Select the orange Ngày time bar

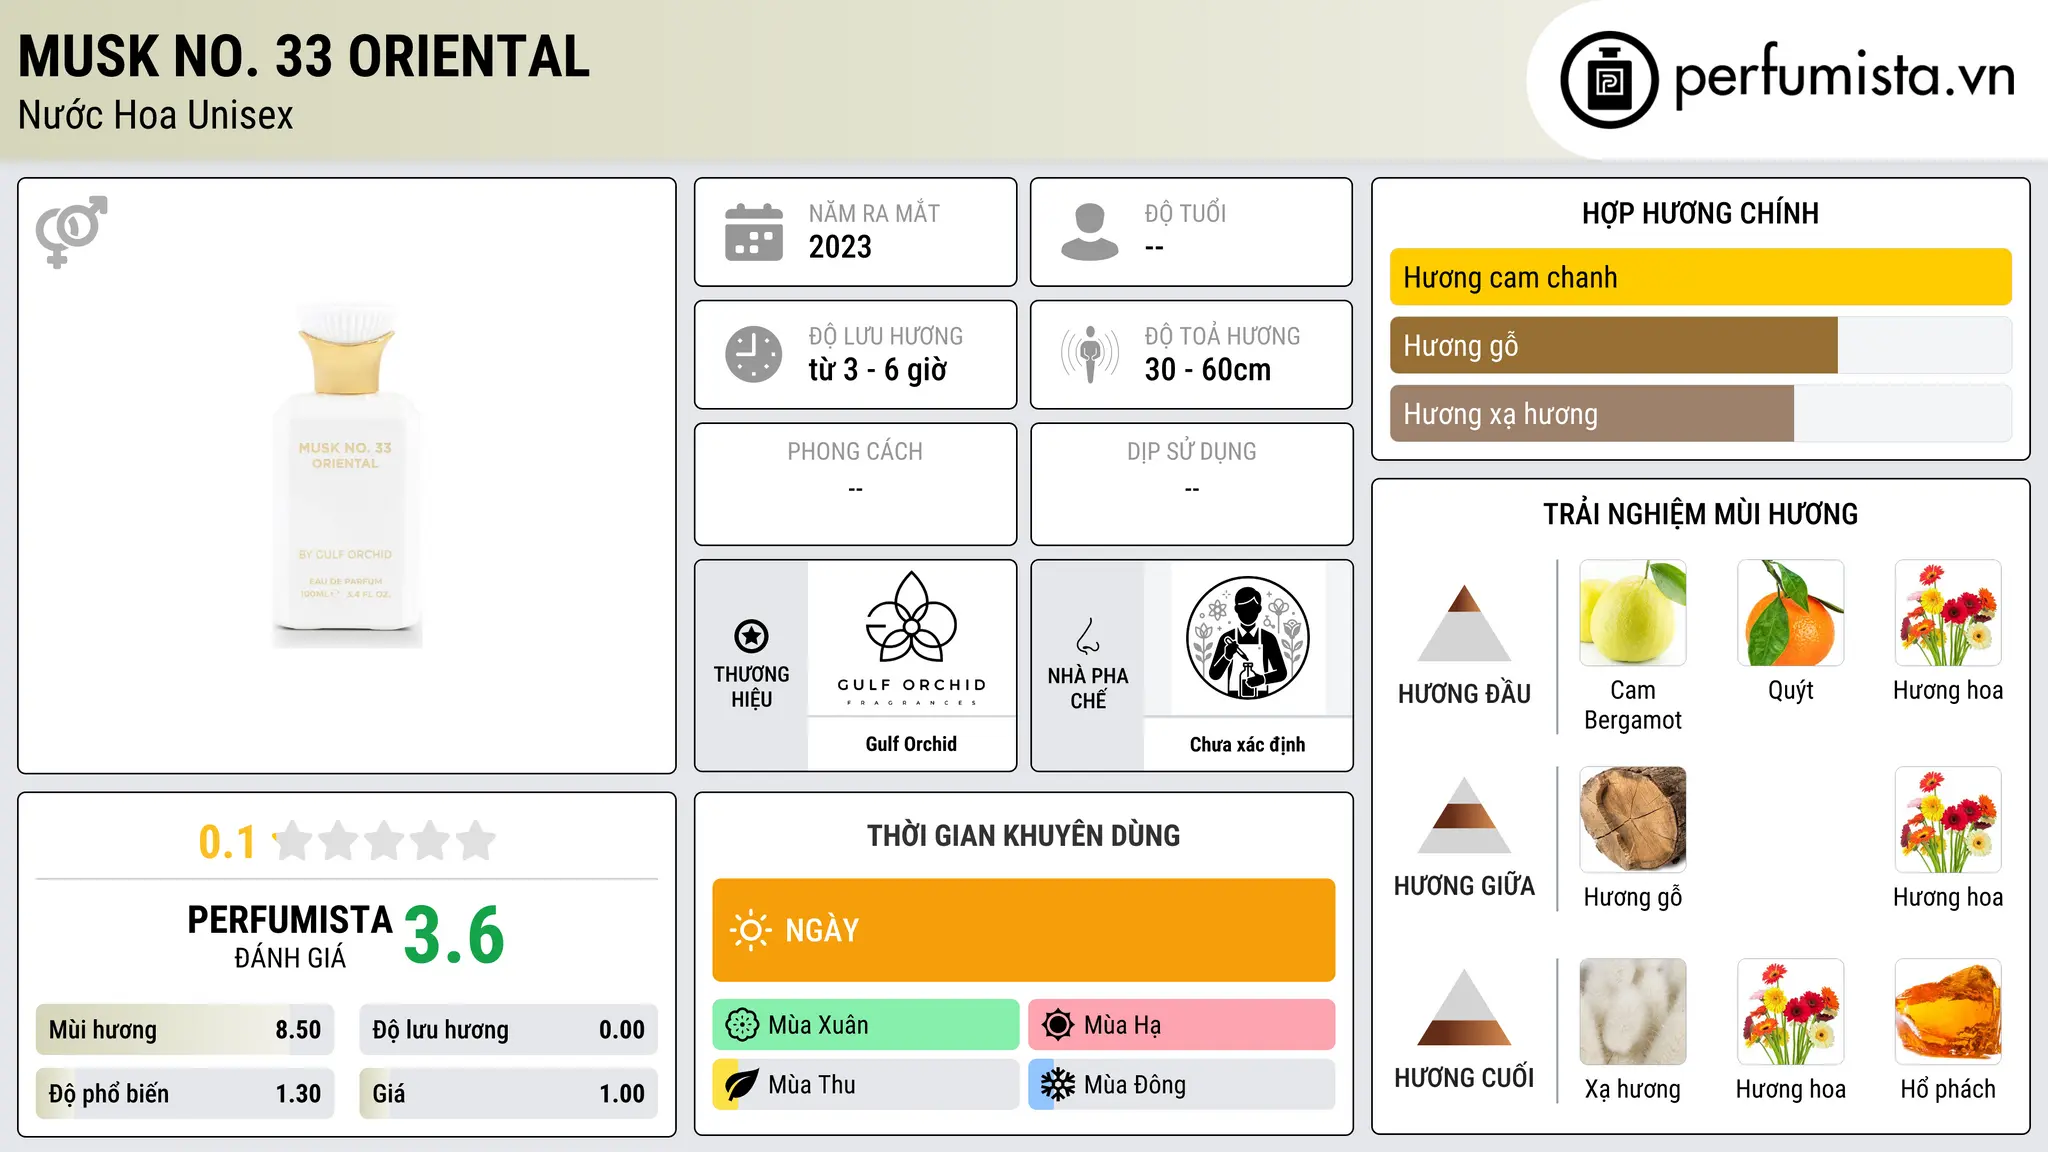[x=1023, y=930]
